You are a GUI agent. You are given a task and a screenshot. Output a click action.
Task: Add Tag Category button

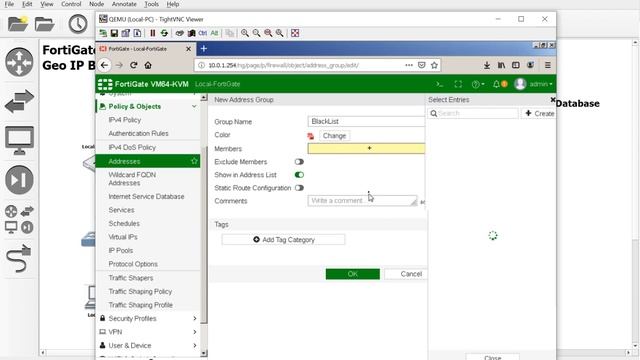coord(283,240)
